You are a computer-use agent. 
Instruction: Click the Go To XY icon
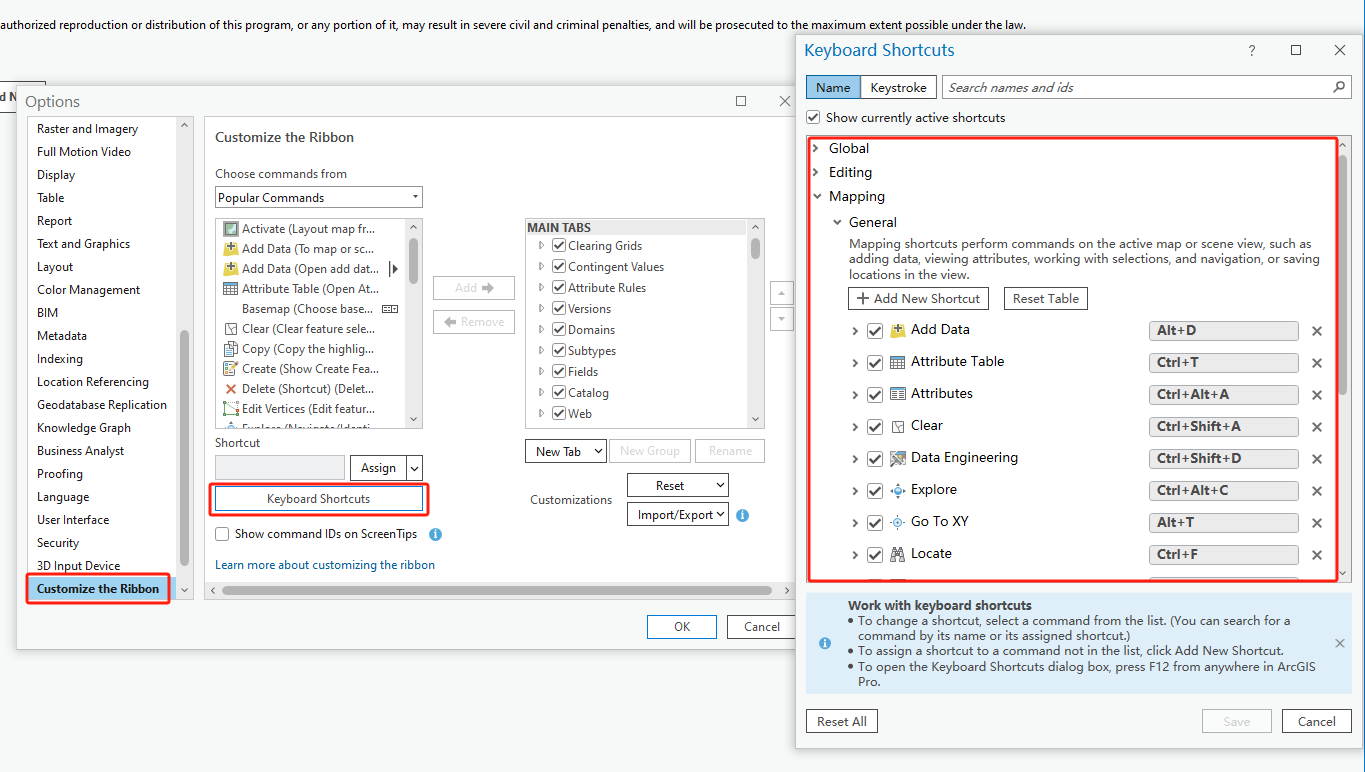tap(898, 522)
